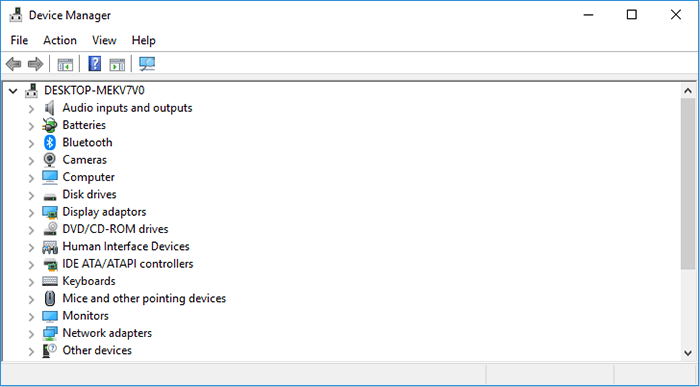Select the Bluetooth category icon
Viewport: 700px width, 387px height.
click(x=50, y=142)
